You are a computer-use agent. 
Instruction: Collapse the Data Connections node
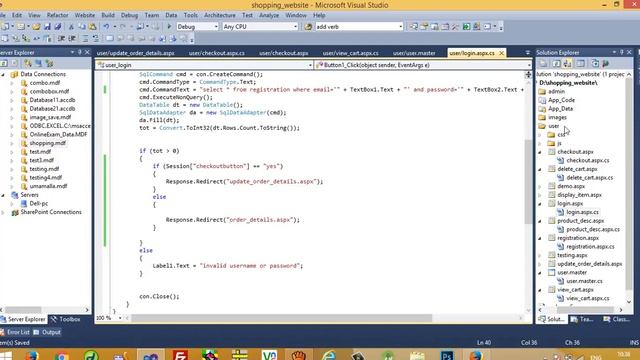pos(3,74)
